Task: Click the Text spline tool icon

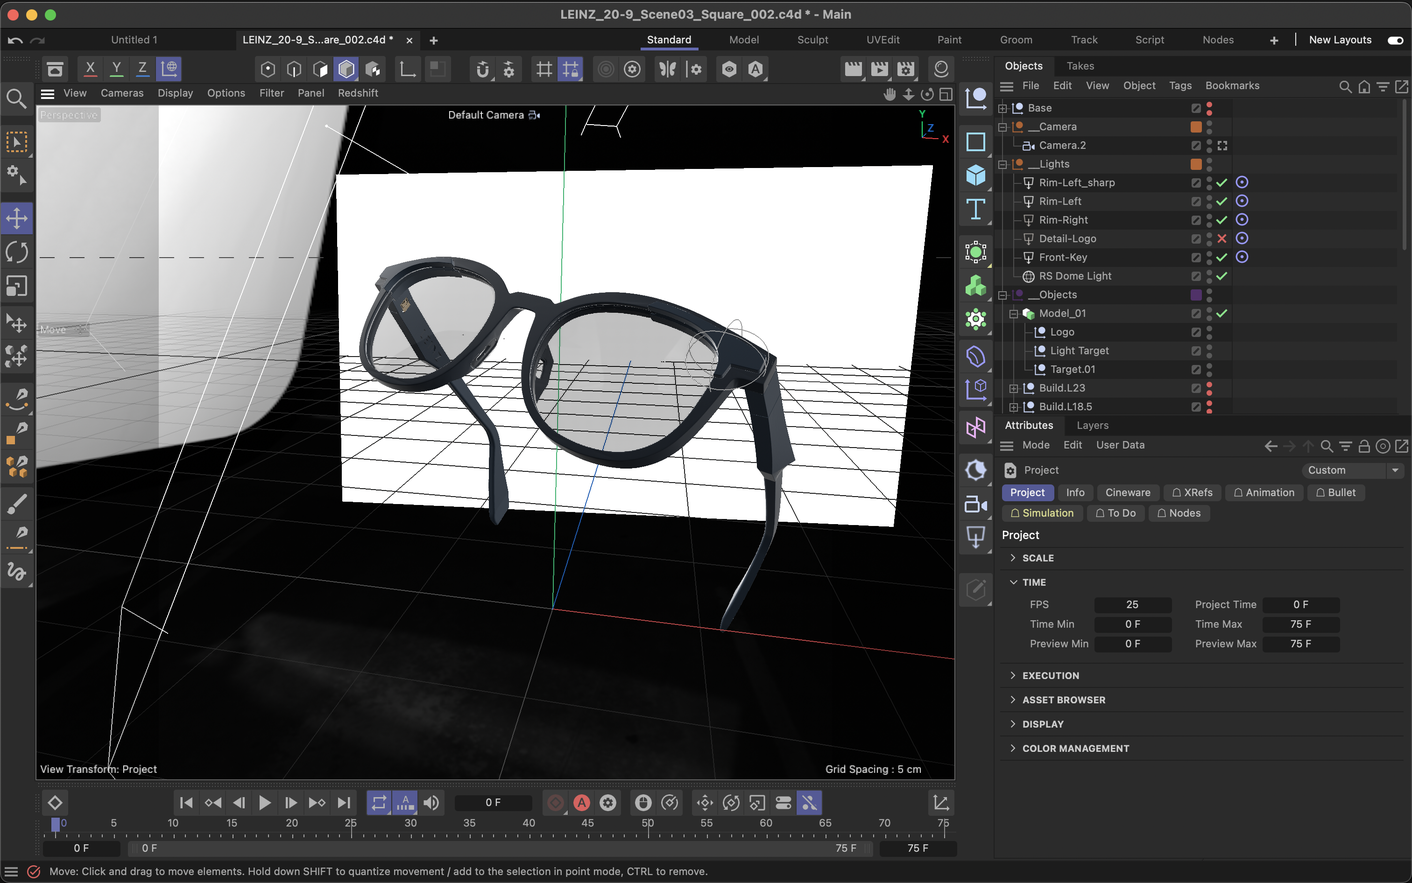Action: click(x=976, y=209)
